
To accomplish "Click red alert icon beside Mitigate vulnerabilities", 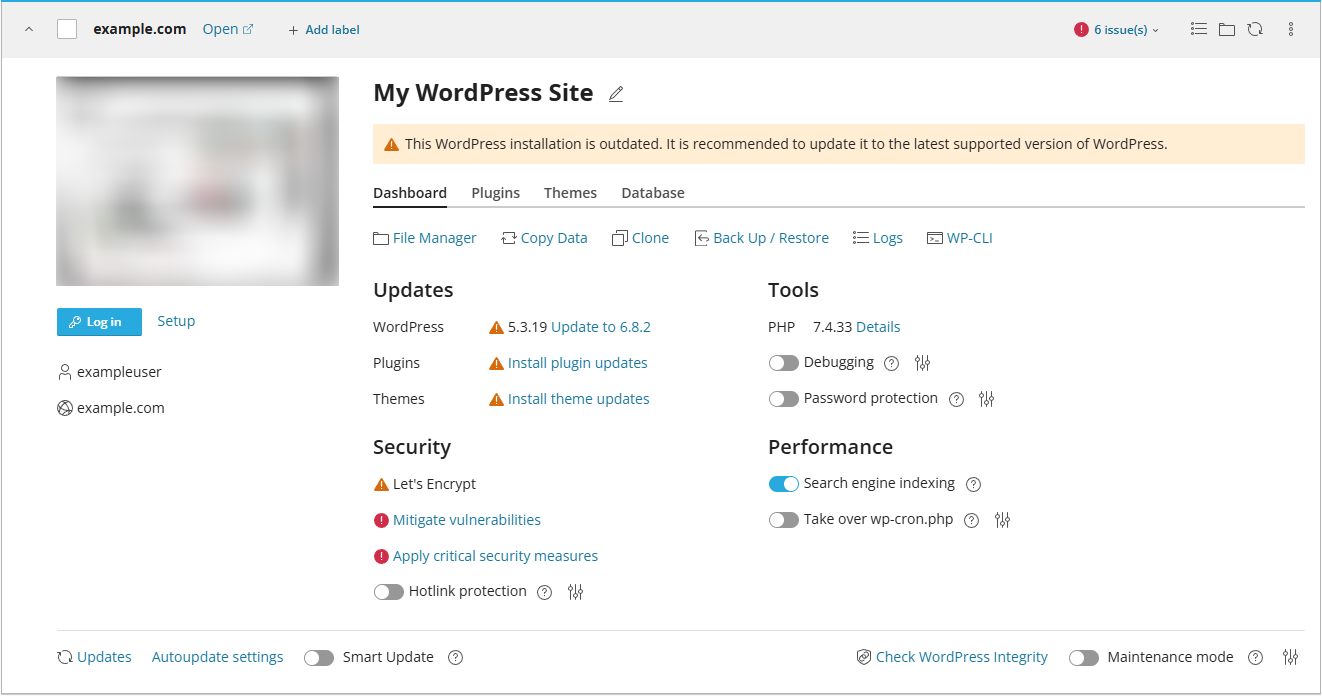I will [x=381, y=520].
